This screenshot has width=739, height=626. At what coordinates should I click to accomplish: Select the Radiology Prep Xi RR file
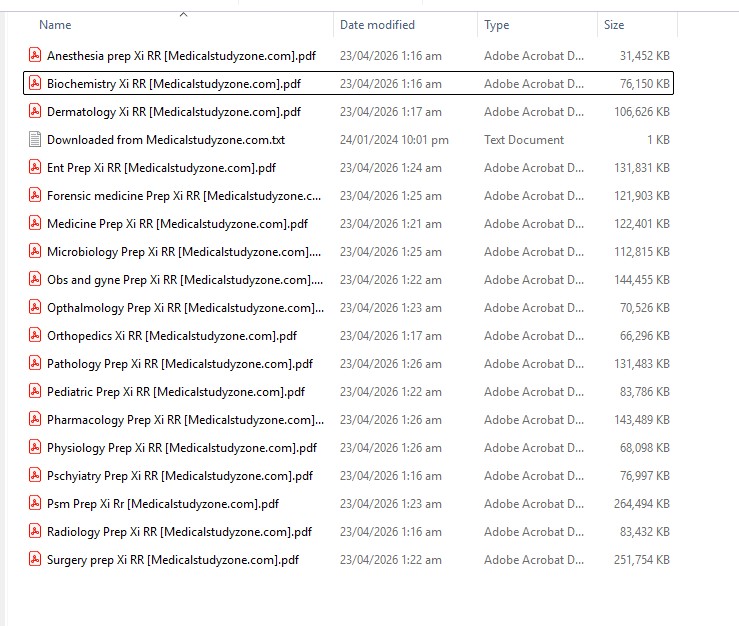179,532
